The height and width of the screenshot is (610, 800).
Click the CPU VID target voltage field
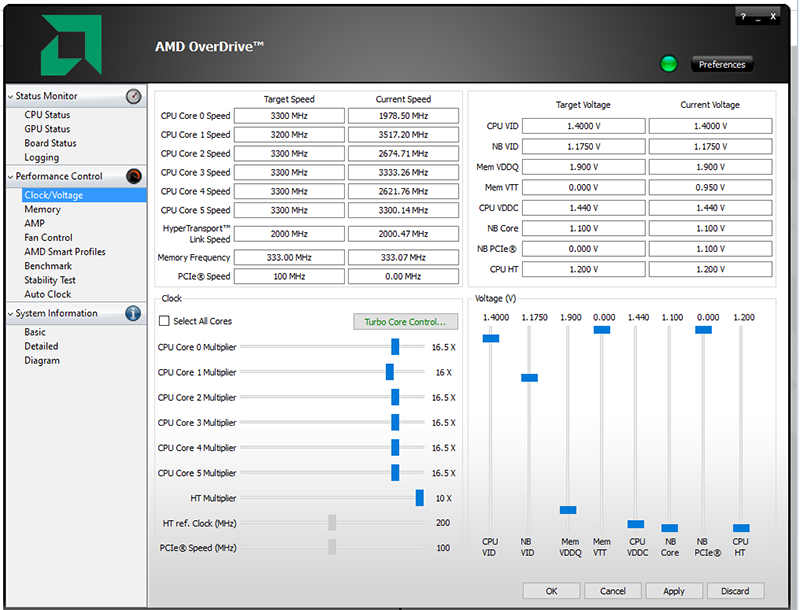coord(582,126)
